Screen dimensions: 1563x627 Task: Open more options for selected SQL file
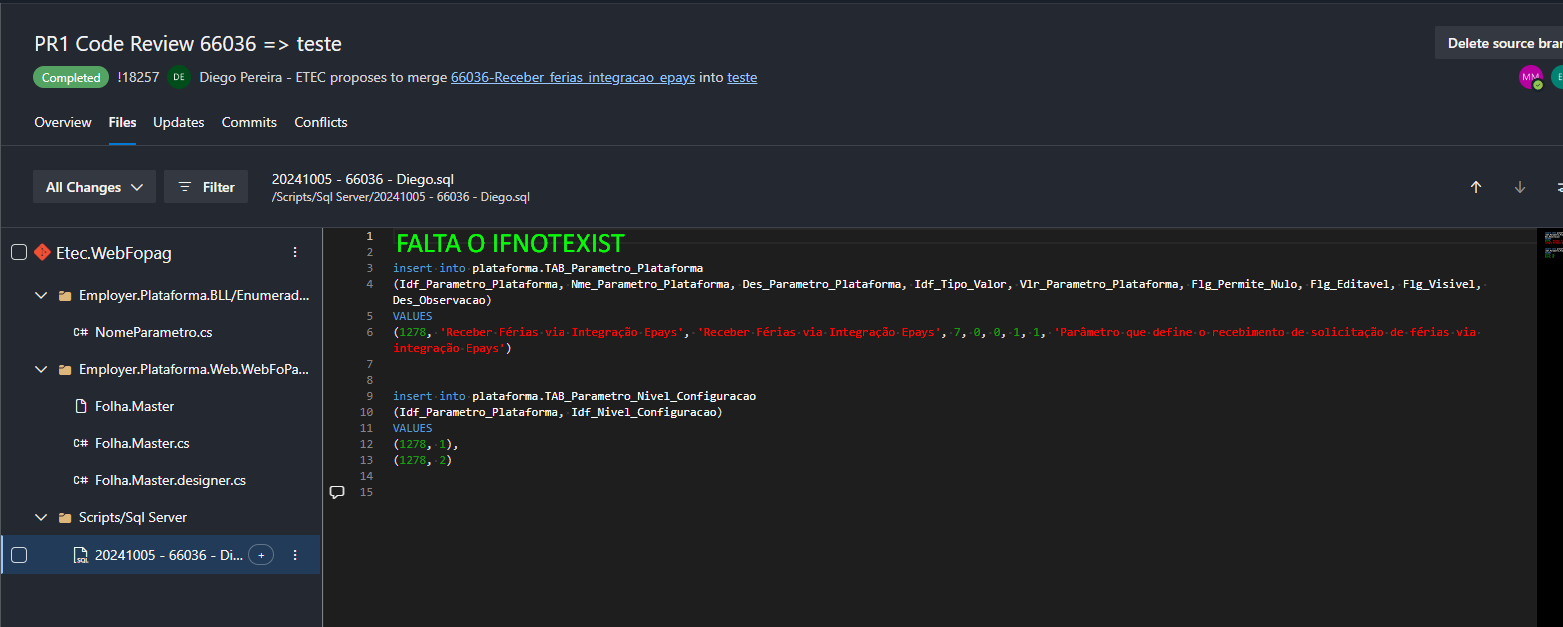tap(295, 555)
